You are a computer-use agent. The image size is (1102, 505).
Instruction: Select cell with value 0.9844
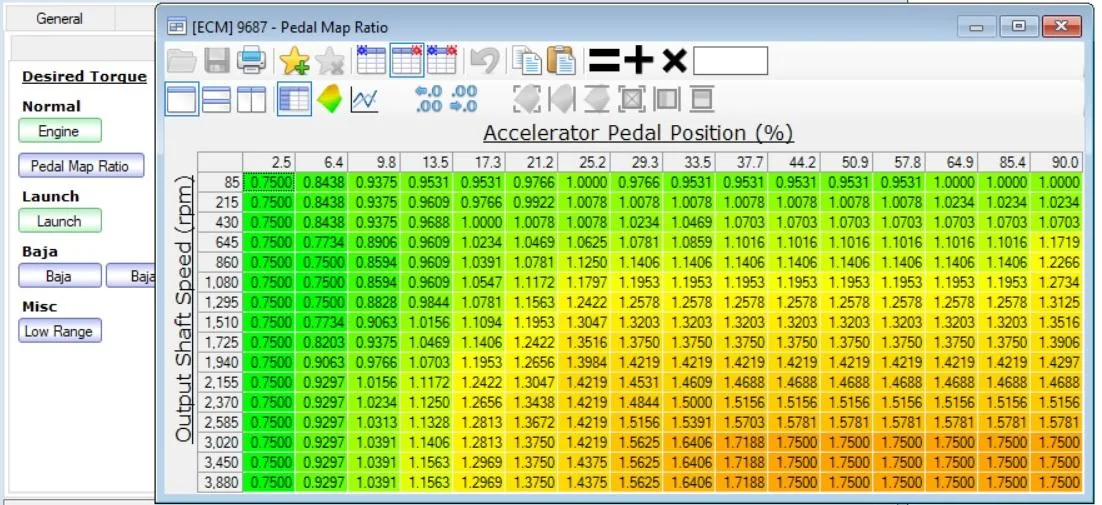(x=426, y=302)
